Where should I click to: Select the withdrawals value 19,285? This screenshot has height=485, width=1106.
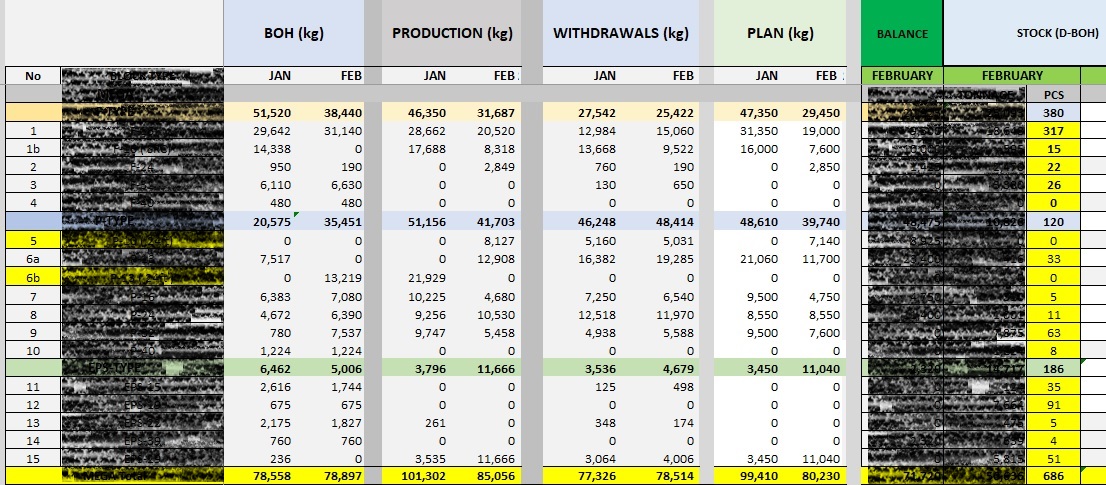[x=673, y=259]
